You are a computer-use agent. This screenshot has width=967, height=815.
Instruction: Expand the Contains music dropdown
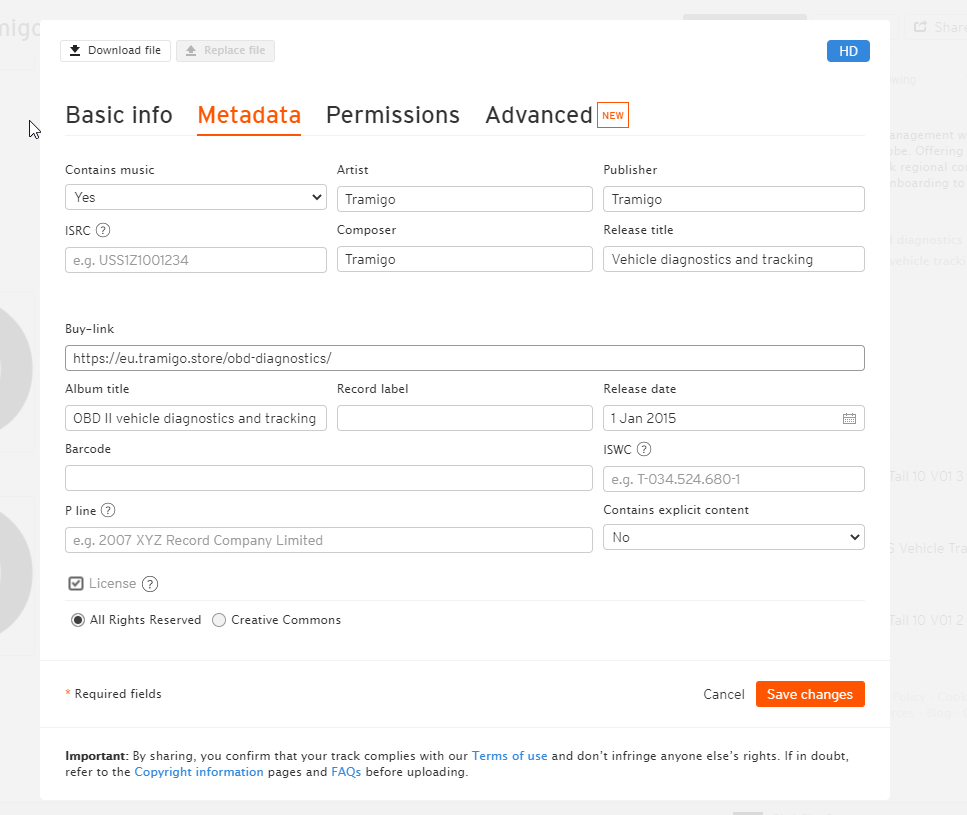tap(196, 197)
